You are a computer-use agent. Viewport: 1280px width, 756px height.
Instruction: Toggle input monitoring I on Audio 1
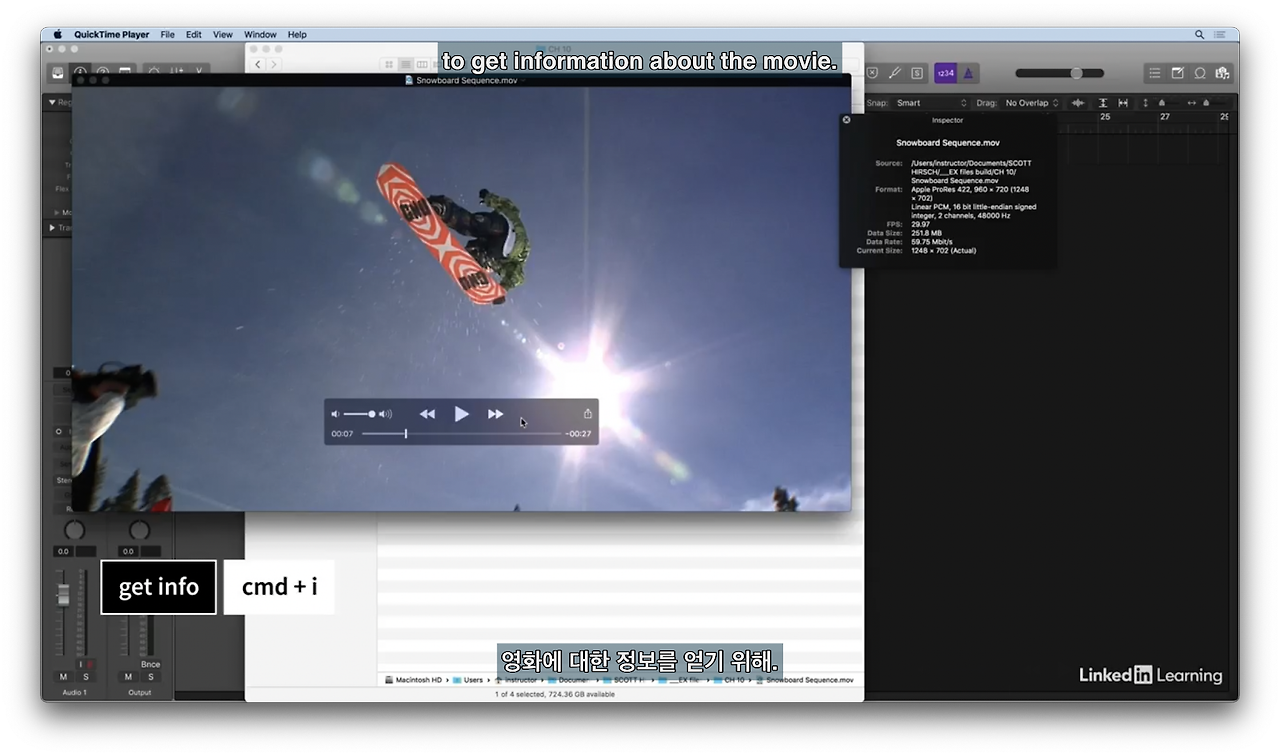point(80,664)
